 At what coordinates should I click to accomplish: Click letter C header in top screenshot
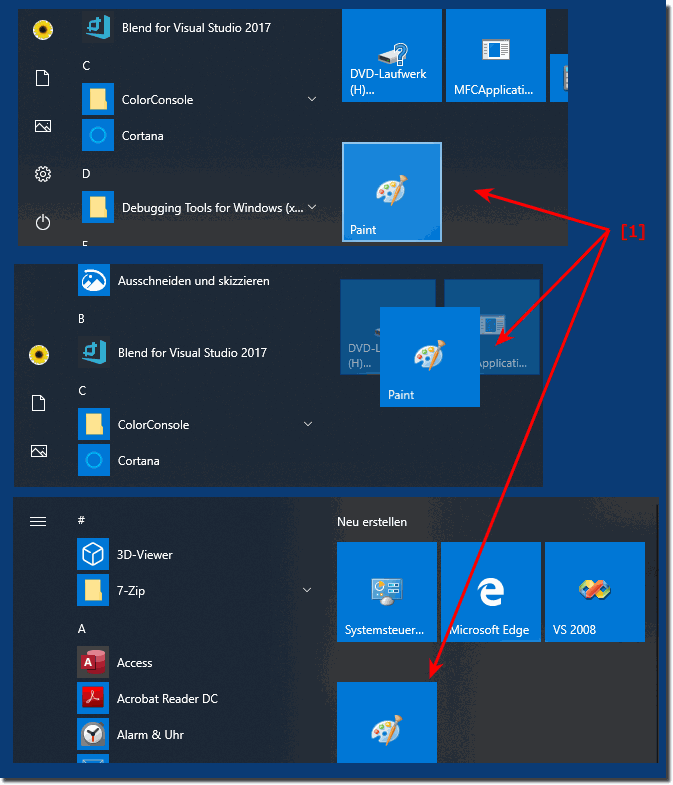86,66
